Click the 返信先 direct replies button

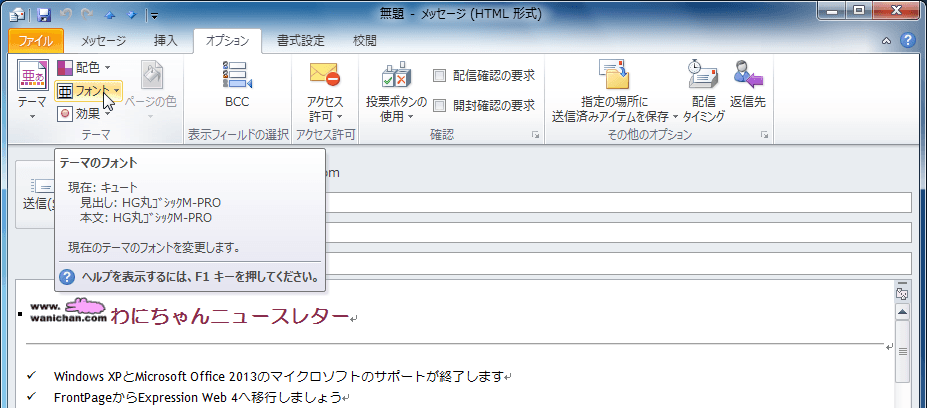[748, 84]
